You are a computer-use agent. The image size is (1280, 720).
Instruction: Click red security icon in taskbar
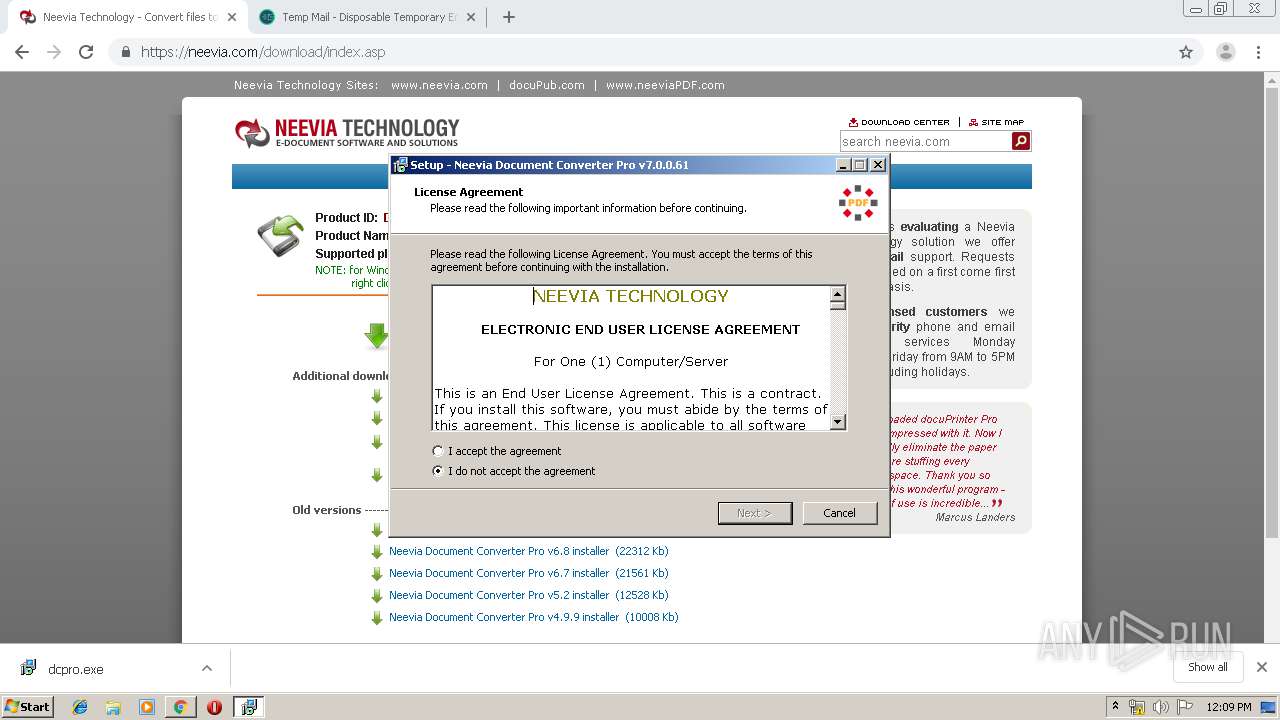(214, 707)
